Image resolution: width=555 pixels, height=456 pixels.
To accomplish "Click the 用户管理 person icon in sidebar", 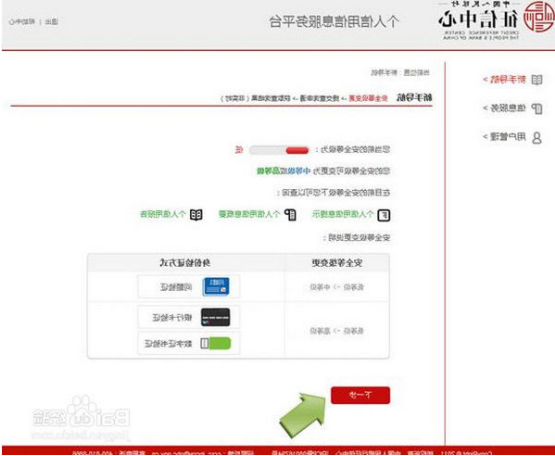I will tap(537, 137).
